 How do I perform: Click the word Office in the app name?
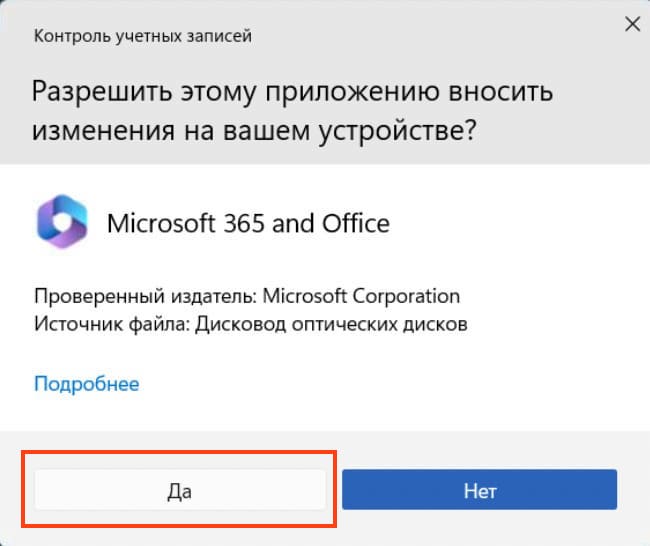(357, 221)
